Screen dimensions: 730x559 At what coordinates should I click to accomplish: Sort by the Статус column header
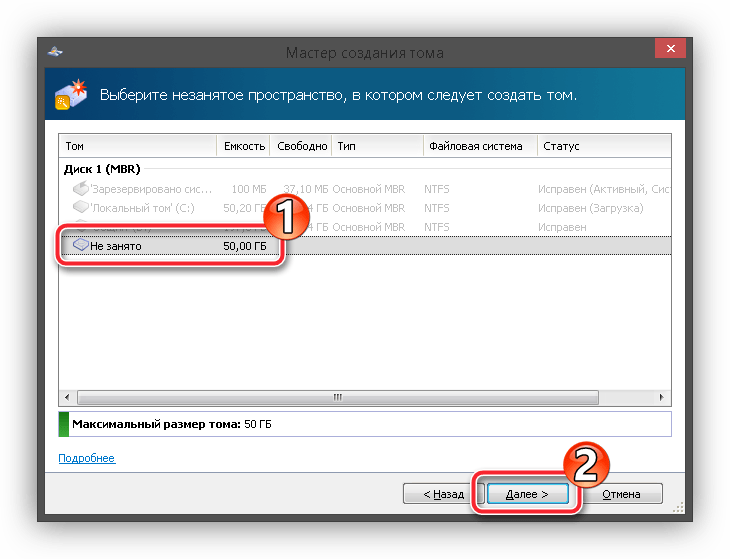click(x=604, y=146)
